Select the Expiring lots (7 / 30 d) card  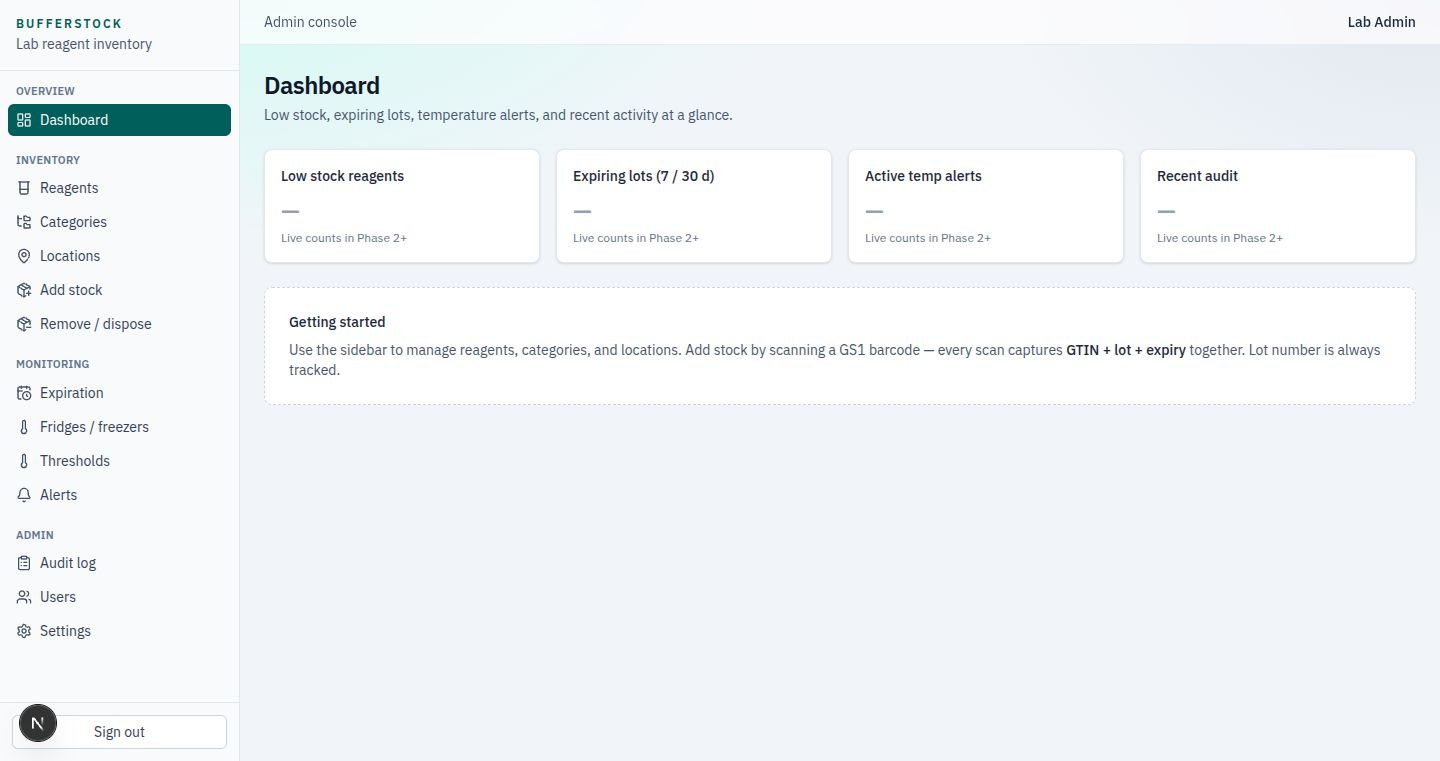[x=694, y=206]
